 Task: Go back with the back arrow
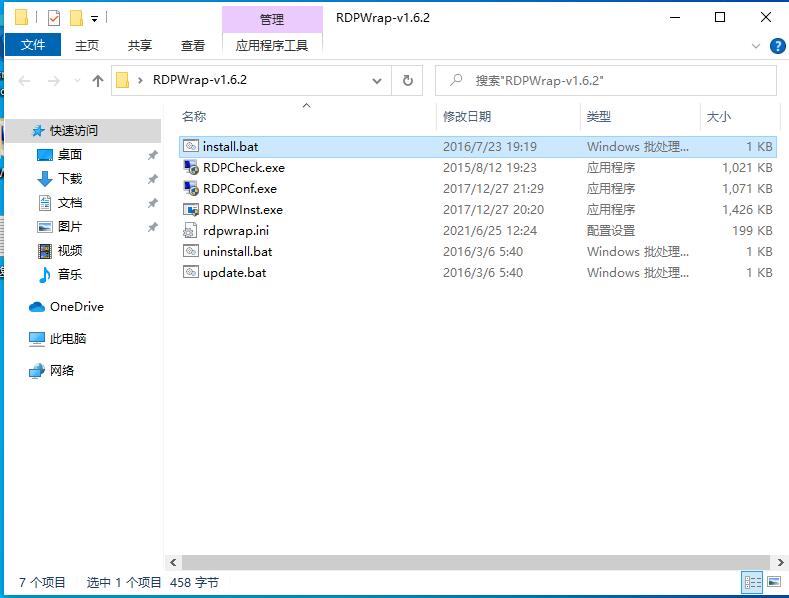24,81
